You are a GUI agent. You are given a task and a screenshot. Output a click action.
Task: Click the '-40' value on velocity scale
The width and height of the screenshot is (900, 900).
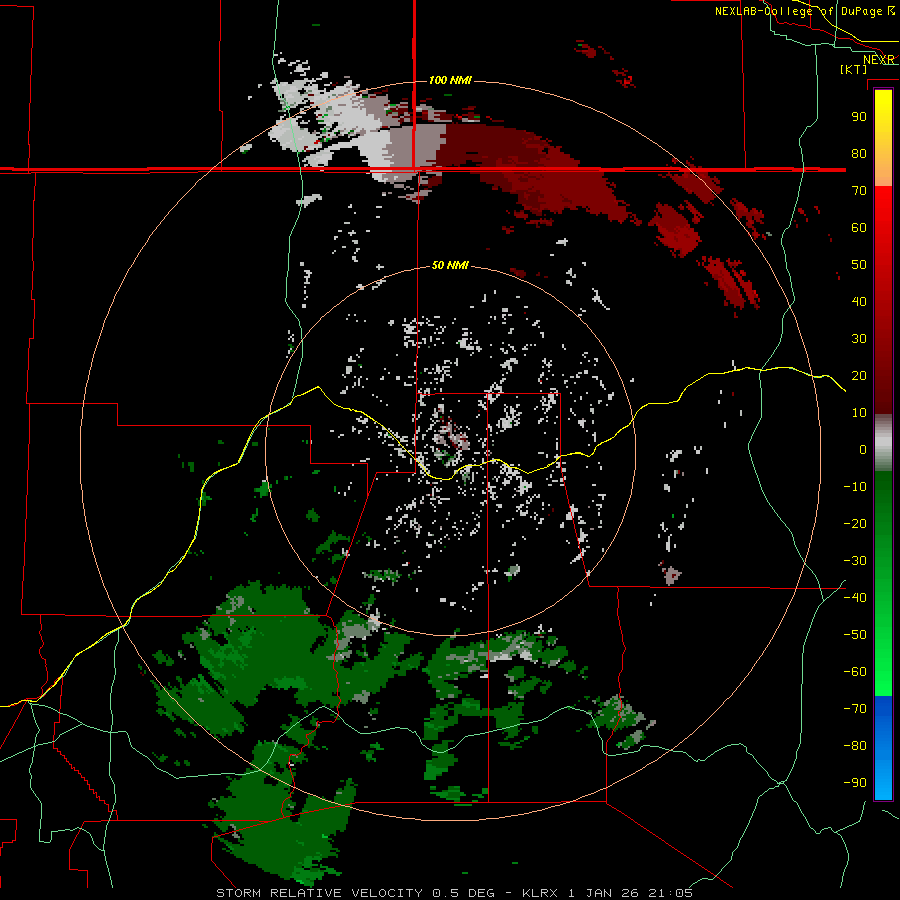(855, 598)
